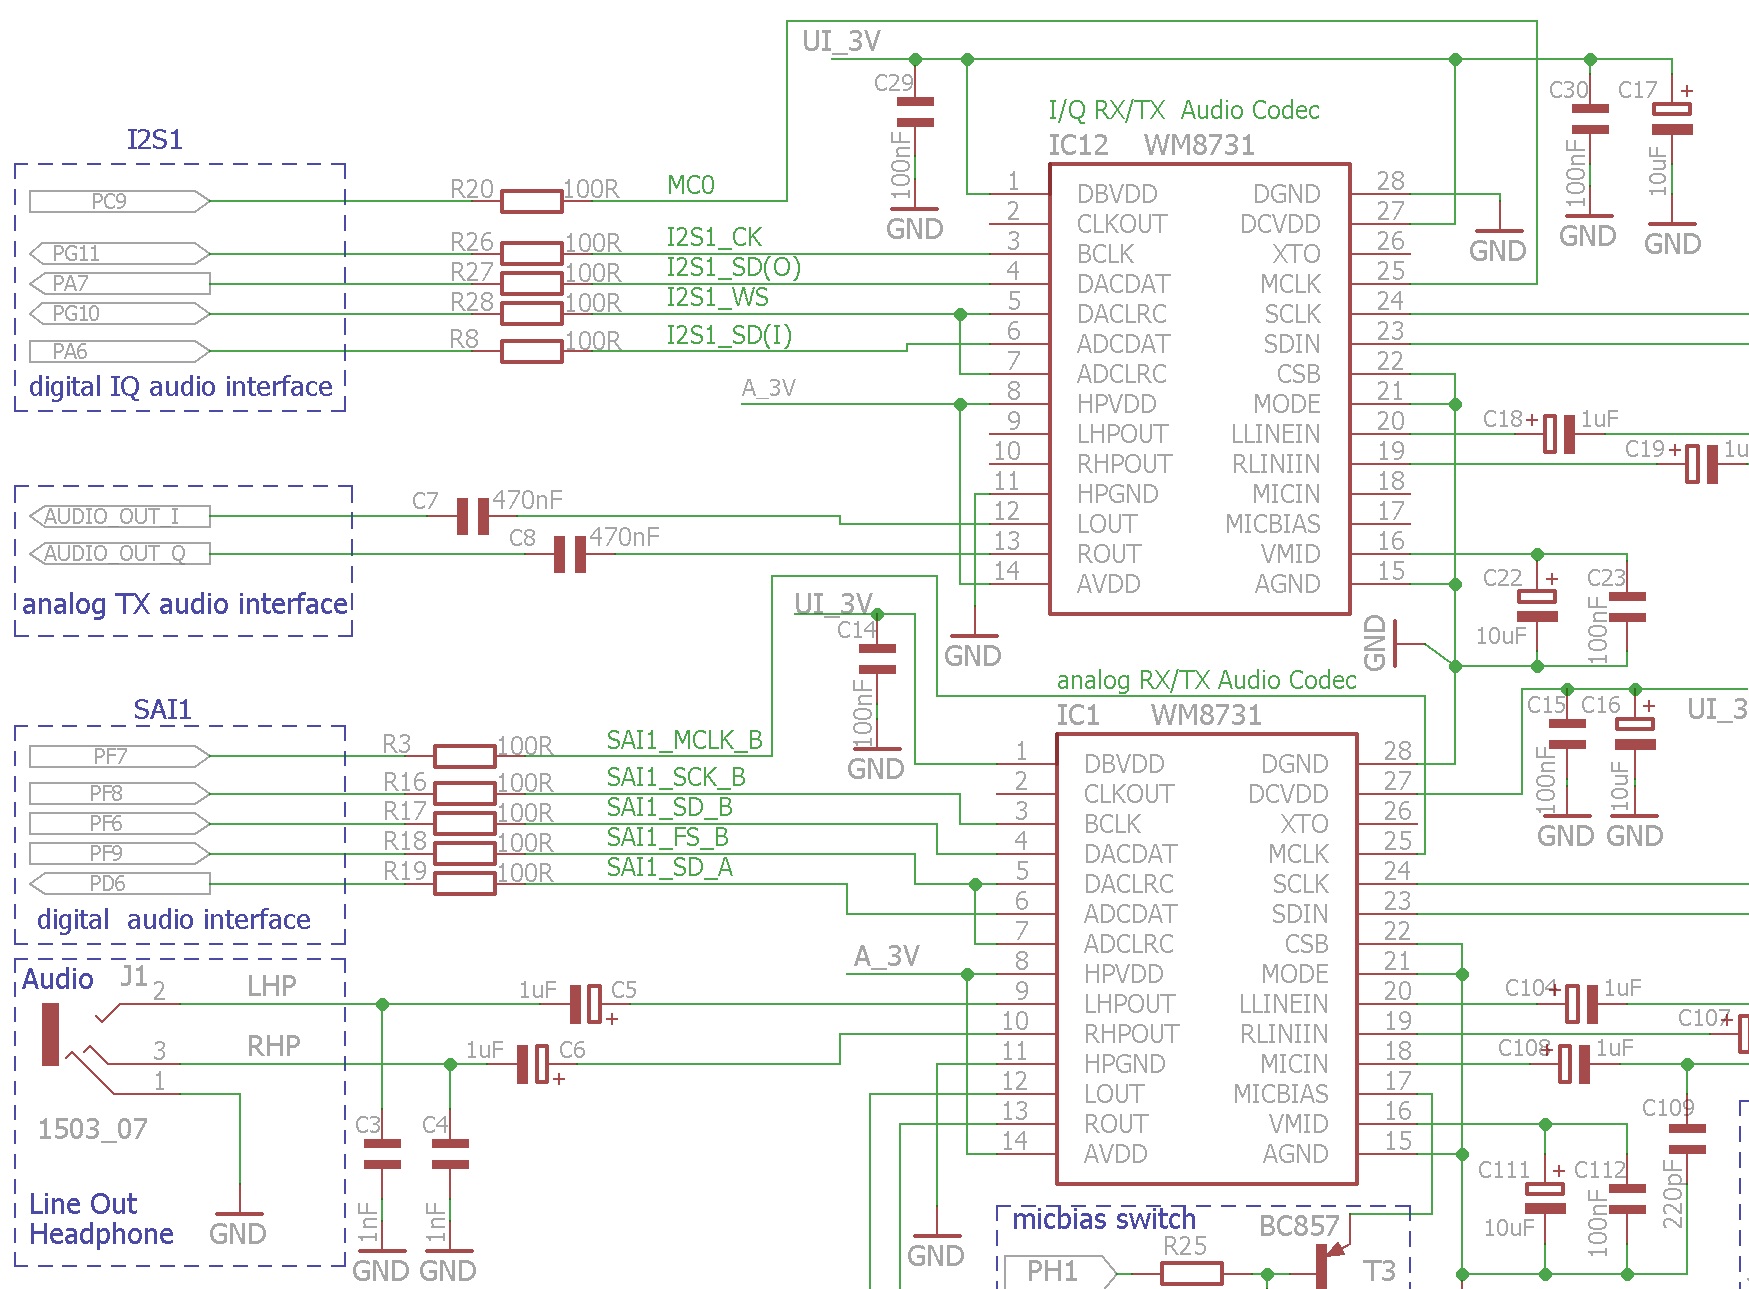Select the C18 1uF capacitor symbol
The height and width of the screenshot is (1289, 1749).
click(1559, 434)
